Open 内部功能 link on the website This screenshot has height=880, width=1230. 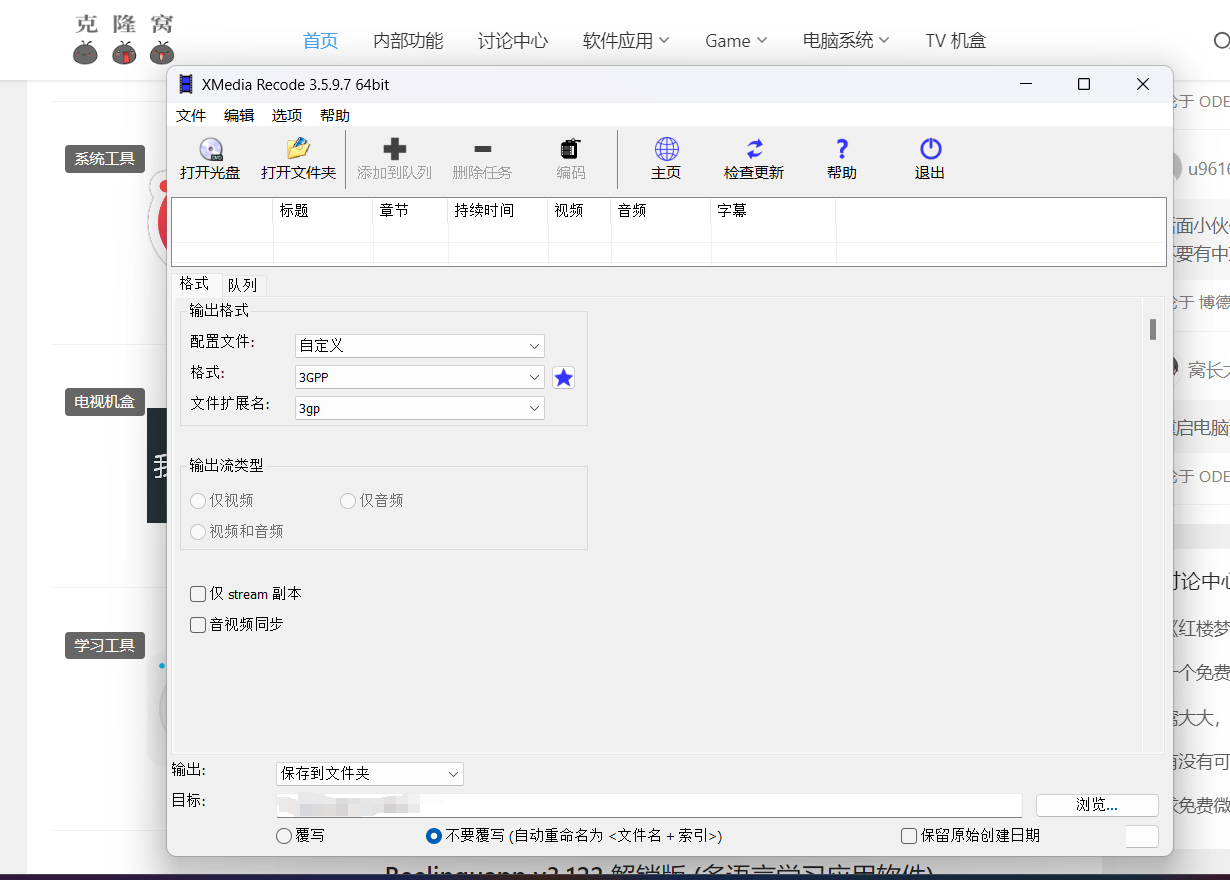(408, 41)
